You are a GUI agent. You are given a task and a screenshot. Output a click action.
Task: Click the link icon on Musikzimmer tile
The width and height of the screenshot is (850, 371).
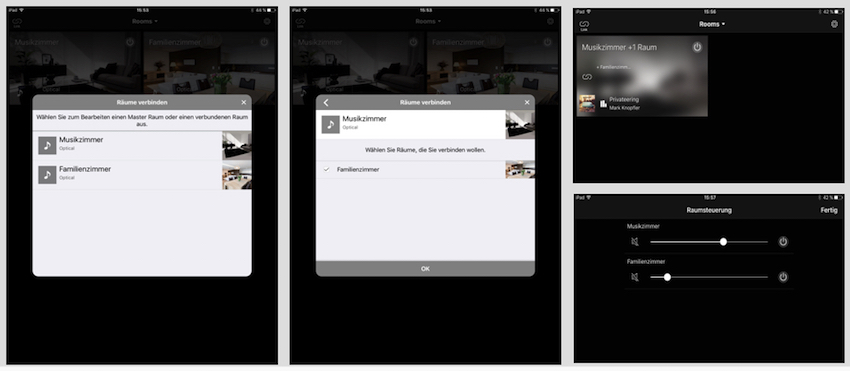coord(587,77)
